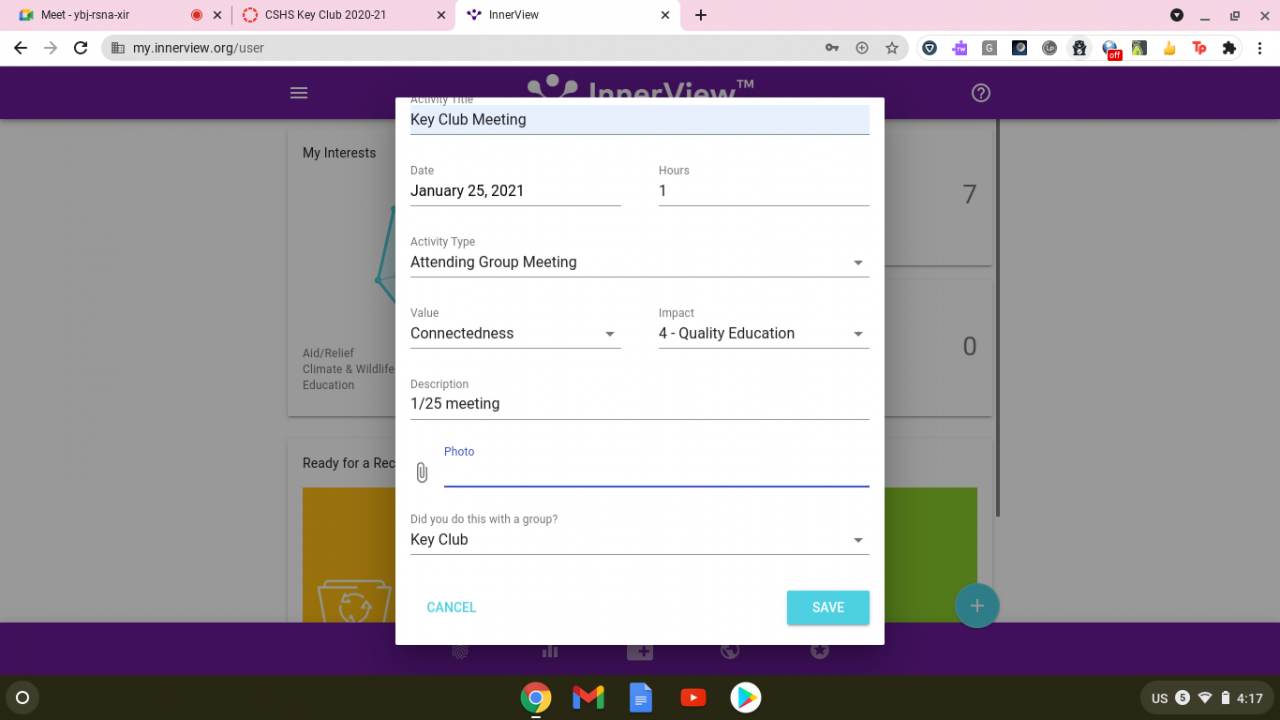The height and width of the screenshot is (720, 1280).
Task: Click the Date field showing January 25, 2021
Action: (x=515, y=191)
